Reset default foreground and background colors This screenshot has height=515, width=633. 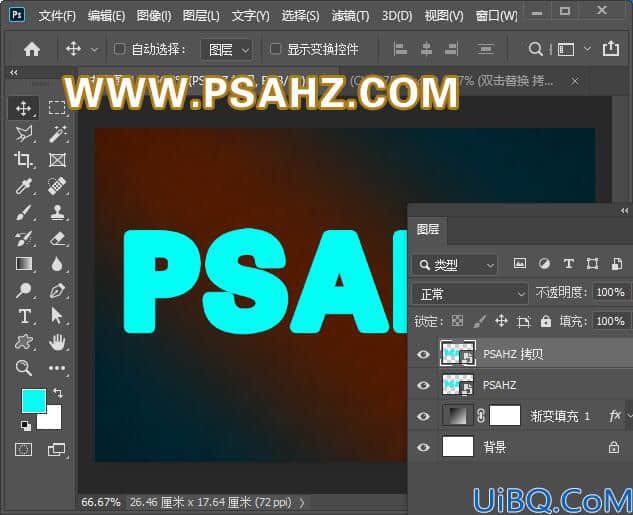coord(25,425)
